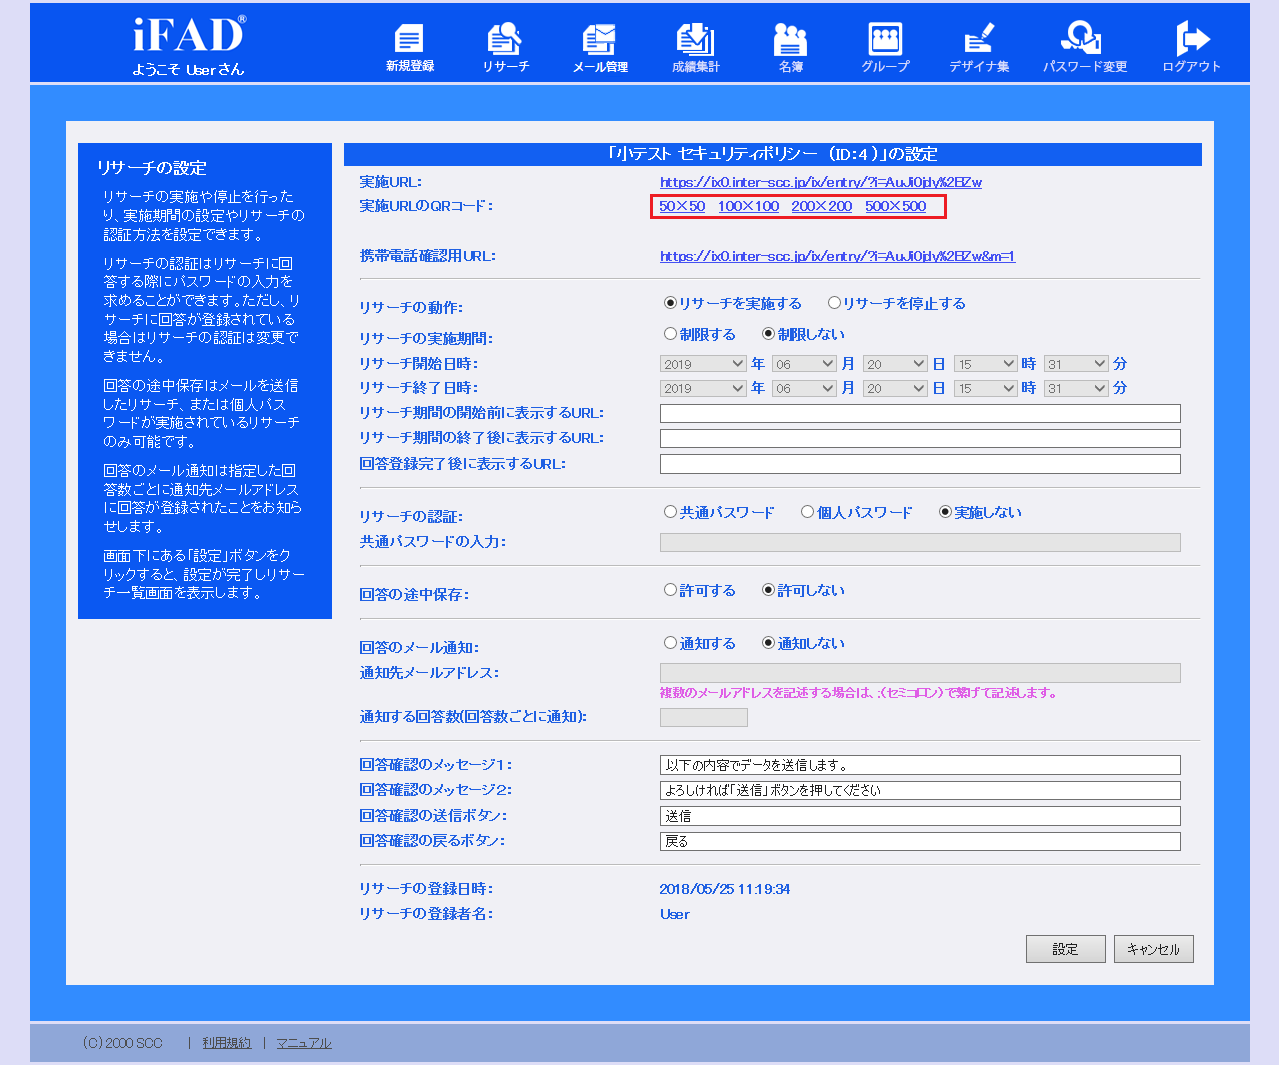This screenshot has height=1065, width=1279.
Task: Select 制限する for the research period
Action: tap(670, 334)
